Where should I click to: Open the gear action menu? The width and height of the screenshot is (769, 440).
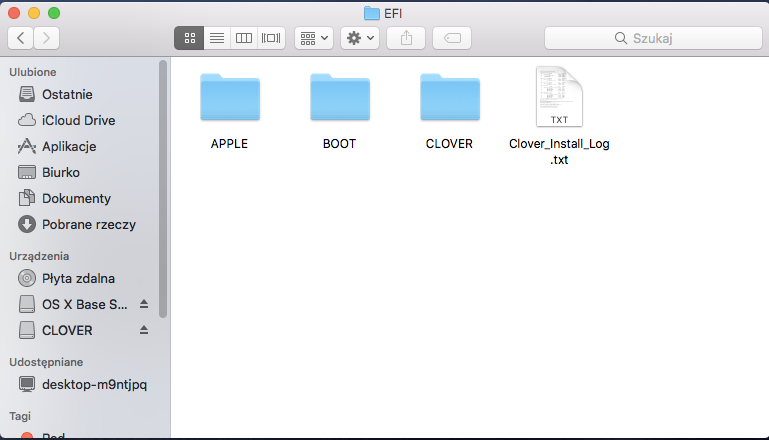(x=360, y=38)
